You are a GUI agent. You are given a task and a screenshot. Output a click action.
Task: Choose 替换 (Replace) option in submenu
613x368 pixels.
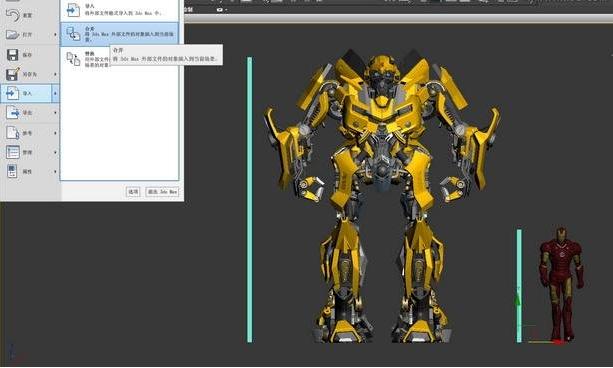(86, 59)
